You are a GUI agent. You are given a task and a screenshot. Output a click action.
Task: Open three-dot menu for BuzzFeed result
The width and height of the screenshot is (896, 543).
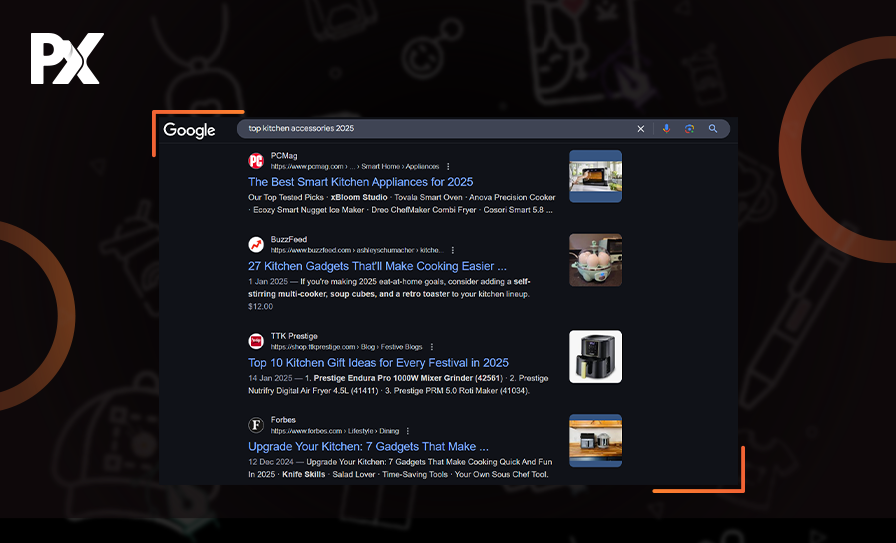452,250
